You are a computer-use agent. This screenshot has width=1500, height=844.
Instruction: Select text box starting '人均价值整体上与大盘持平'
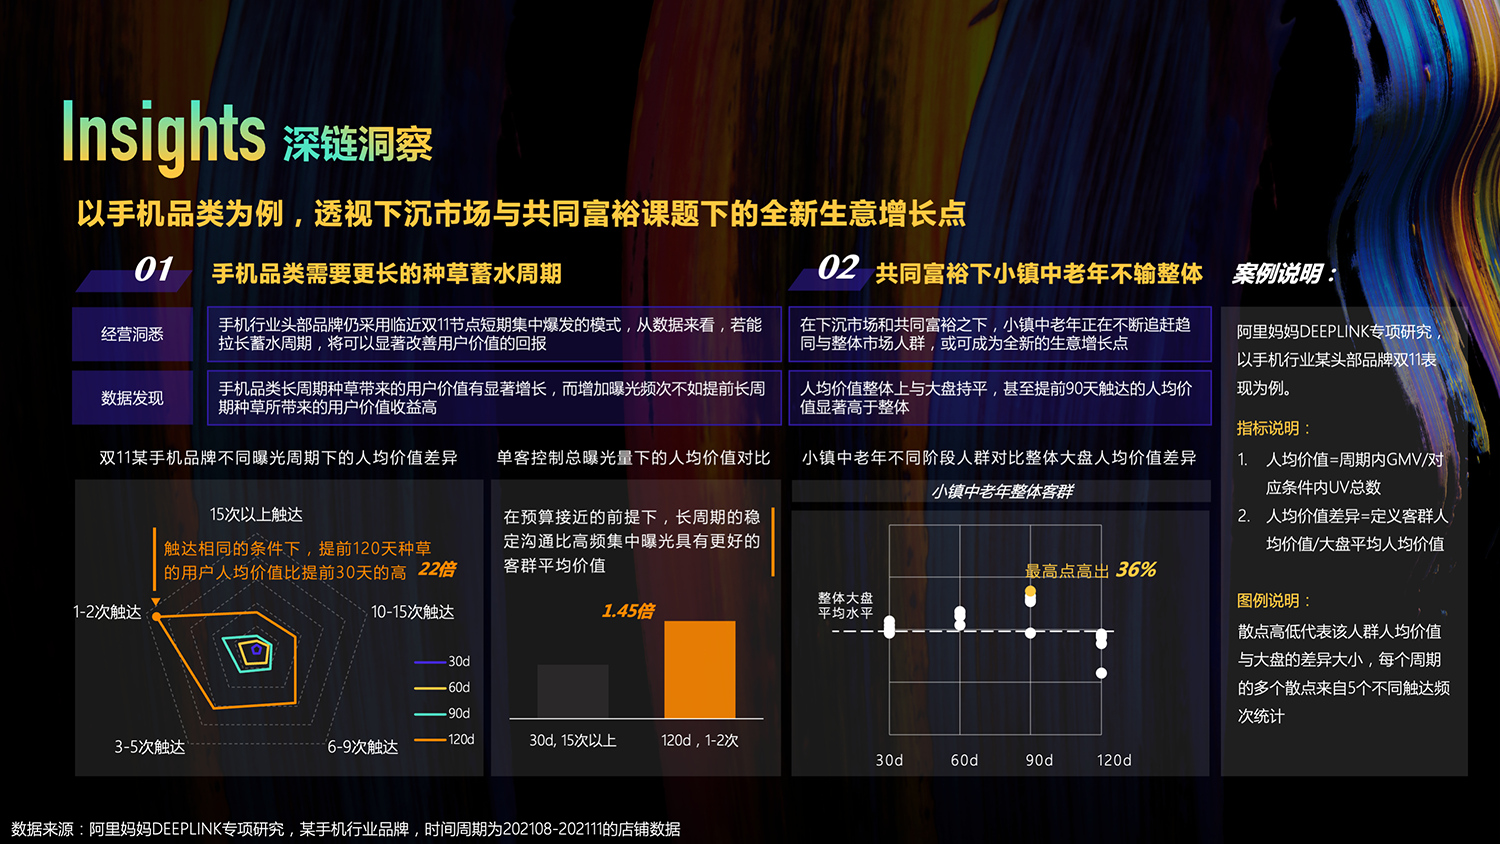pos(1000,398)
